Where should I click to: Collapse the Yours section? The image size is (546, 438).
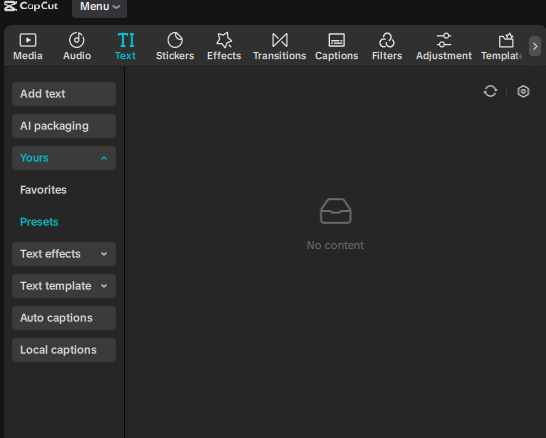[x=64, y=158]
